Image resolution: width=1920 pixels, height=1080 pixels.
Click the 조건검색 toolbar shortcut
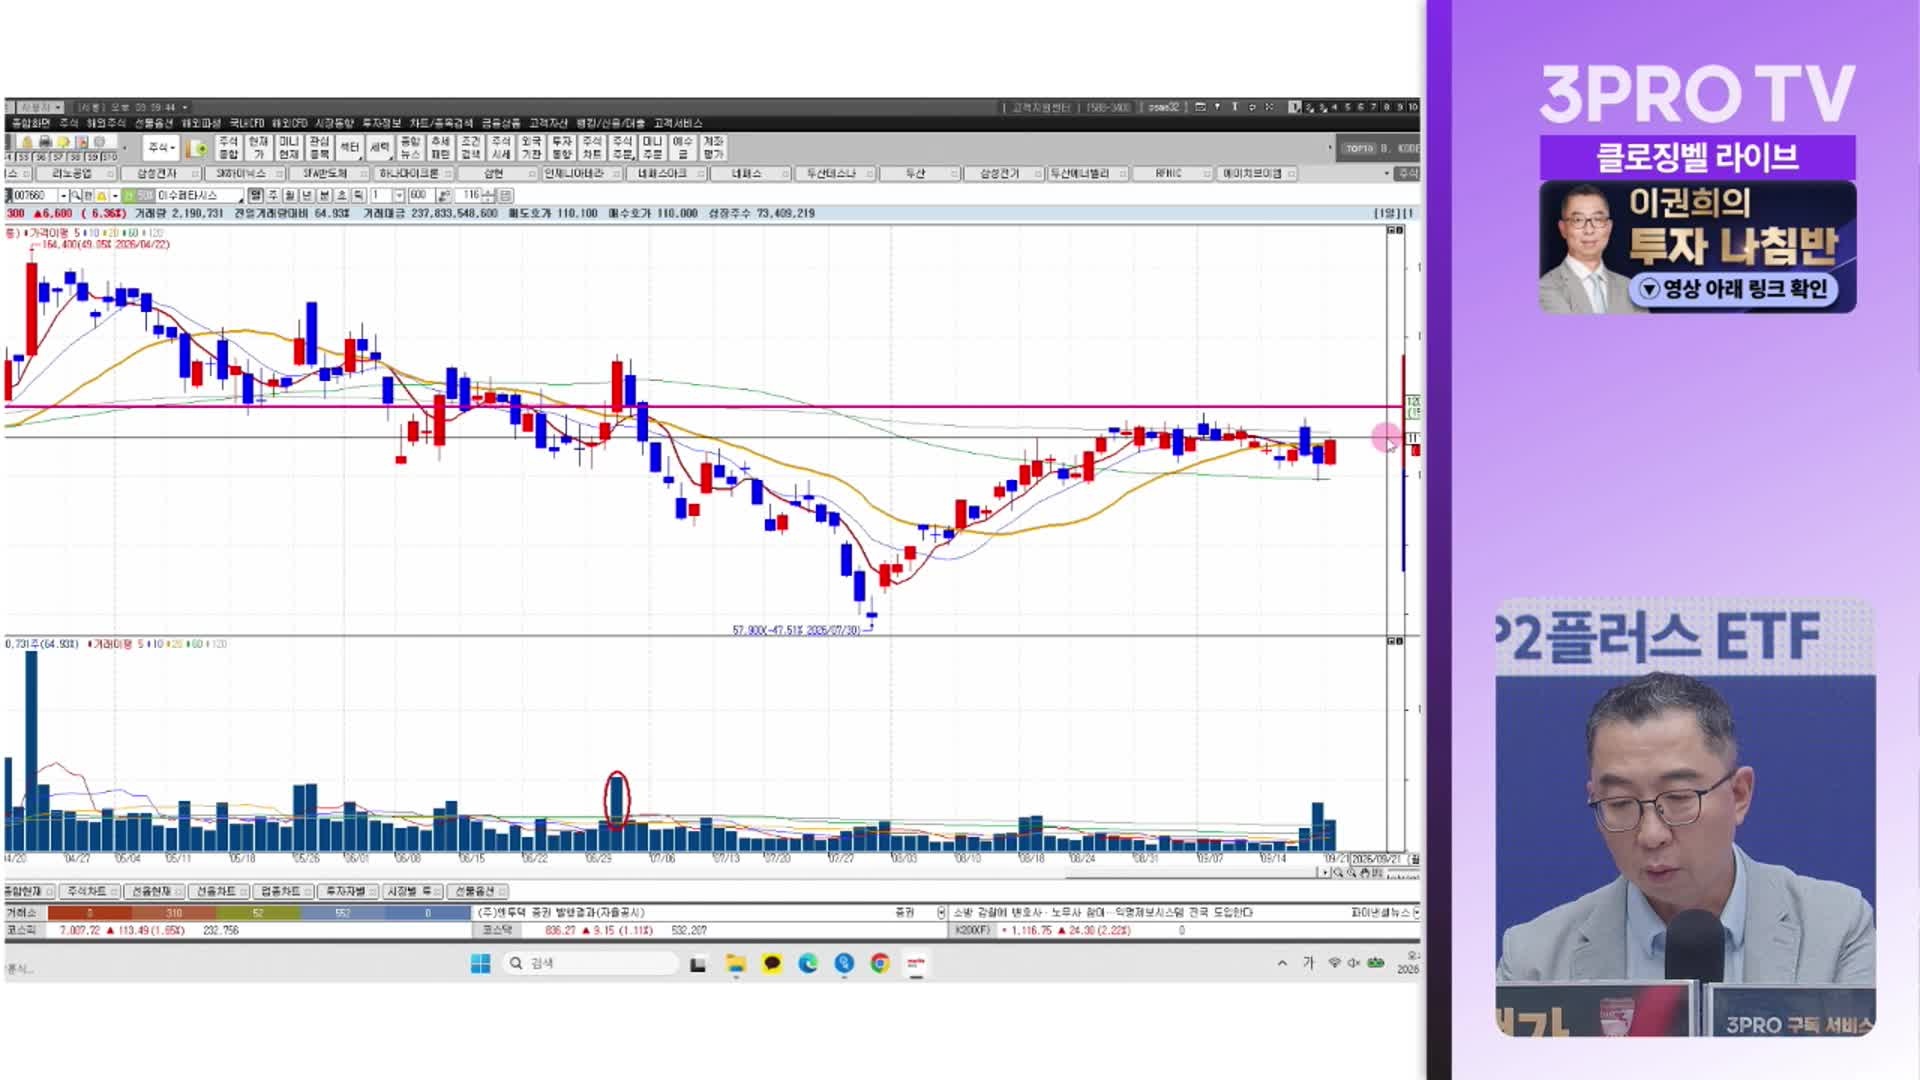(470, 148)
